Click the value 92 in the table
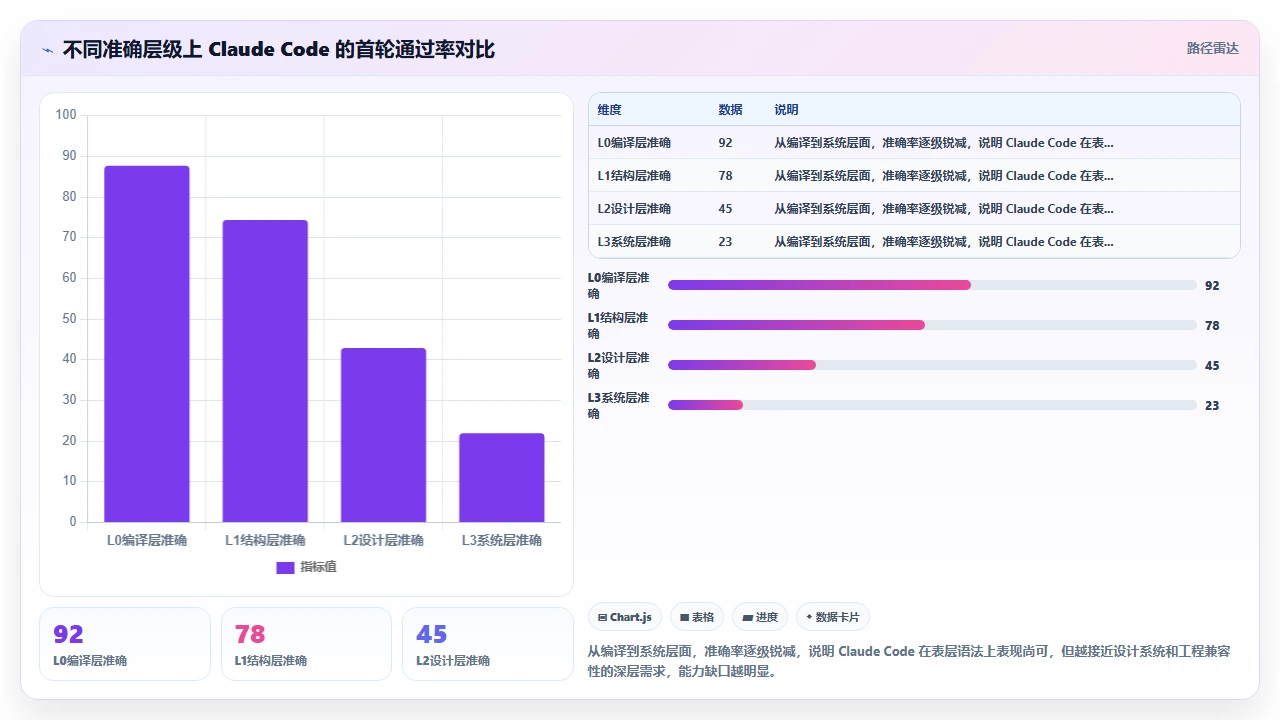Viewport: 1280px width, 720px height. coord(725,143)
